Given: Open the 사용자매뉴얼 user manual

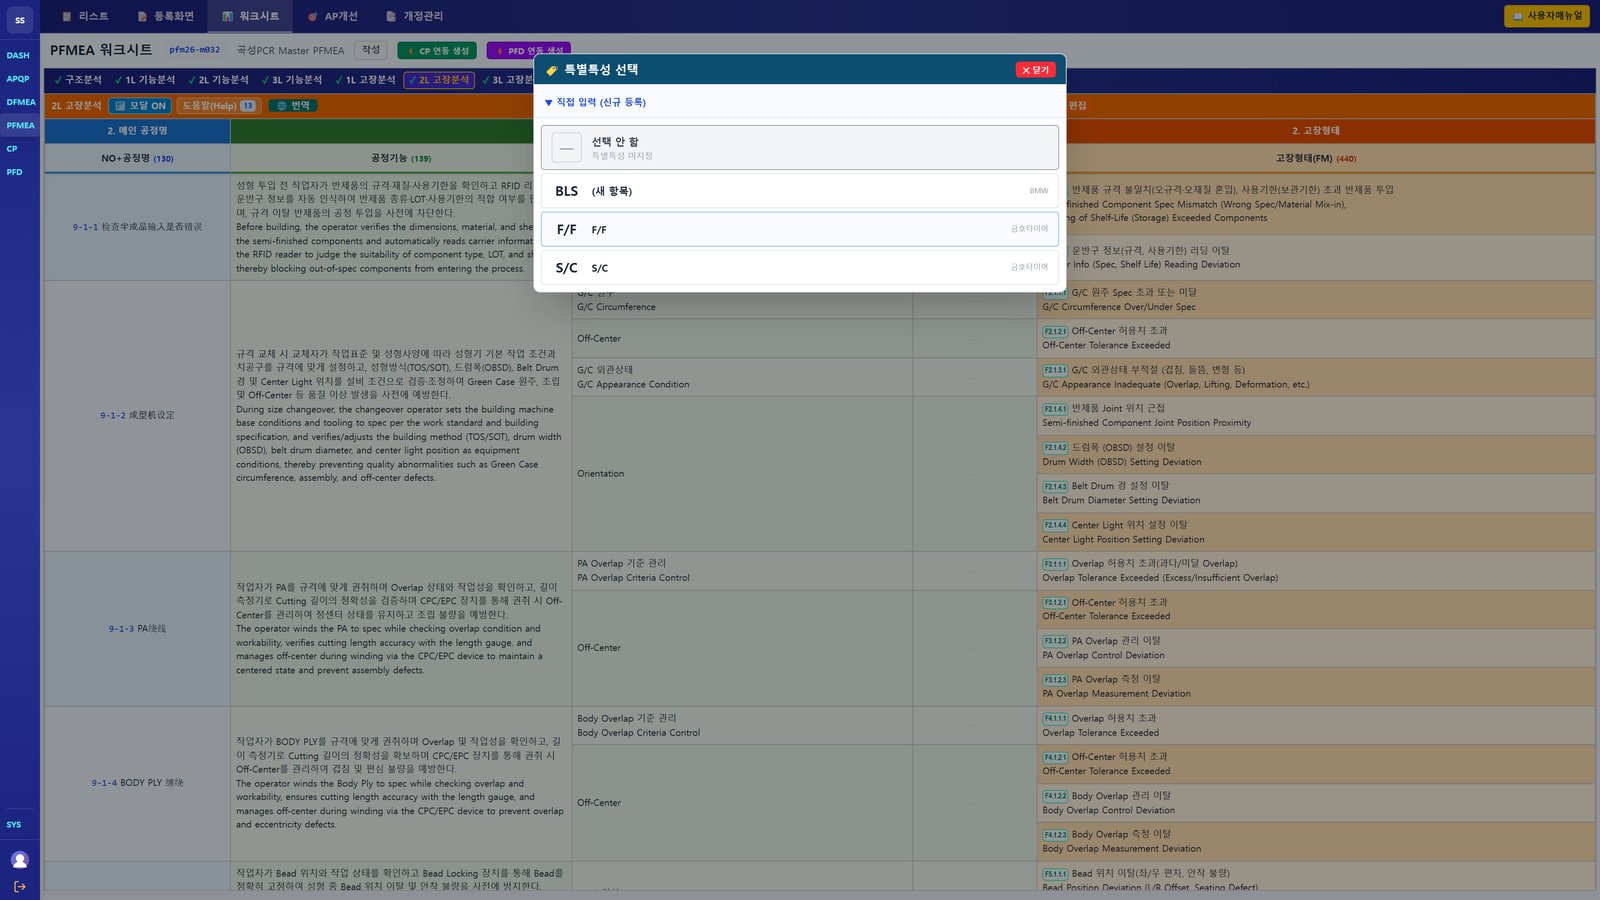Looking at the screenshot, I should point(1547,16).
